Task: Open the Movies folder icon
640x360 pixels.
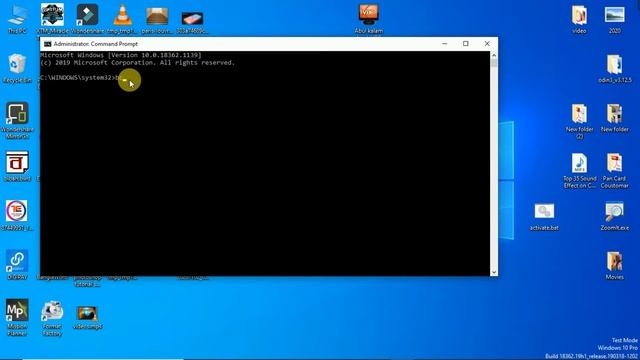Action: point(615,265)
